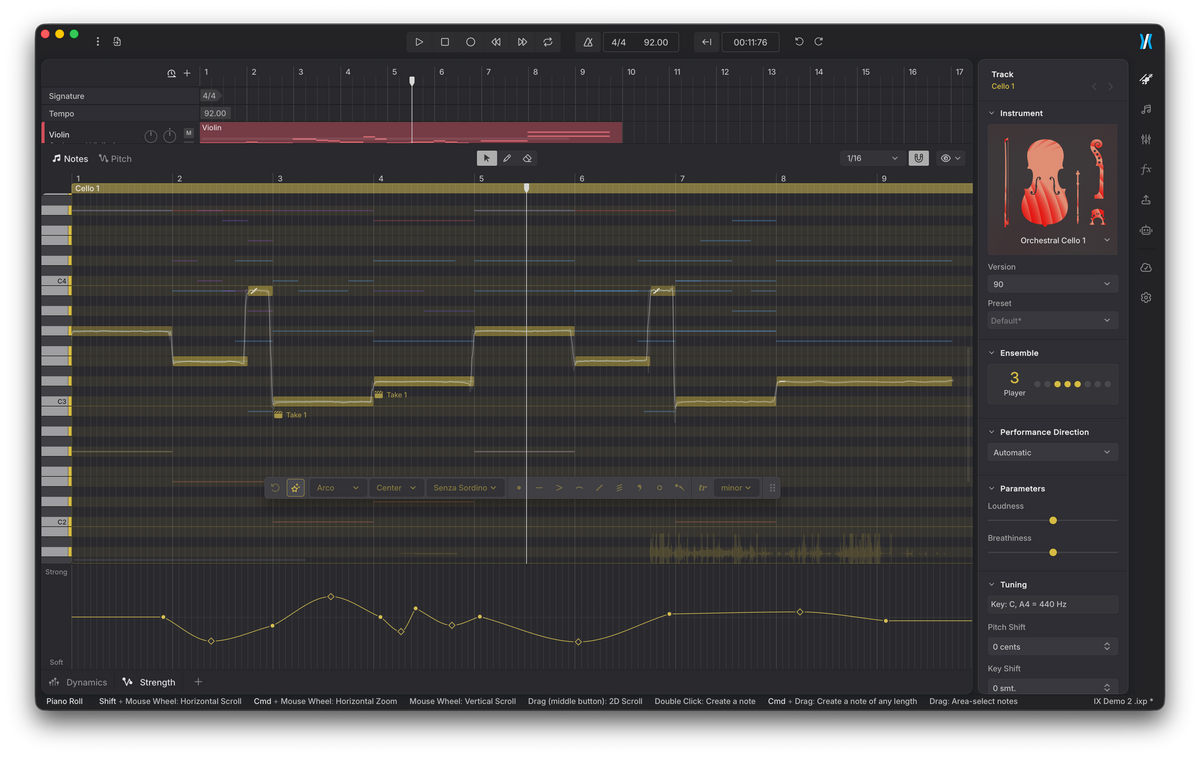This screenshot has height=757, width=1200.
Task: Click the first Violin track knob
Action: pyautogui.click(x=151, y=135)
